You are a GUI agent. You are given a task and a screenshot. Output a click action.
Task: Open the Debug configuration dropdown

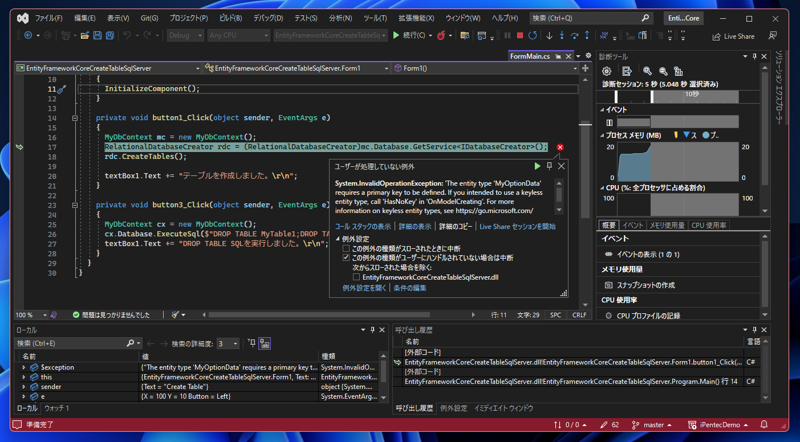pos(185,36)
